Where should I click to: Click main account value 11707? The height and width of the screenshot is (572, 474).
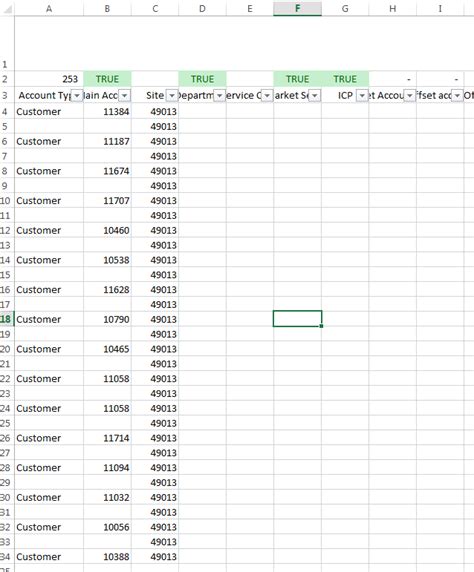pos(116,201)
